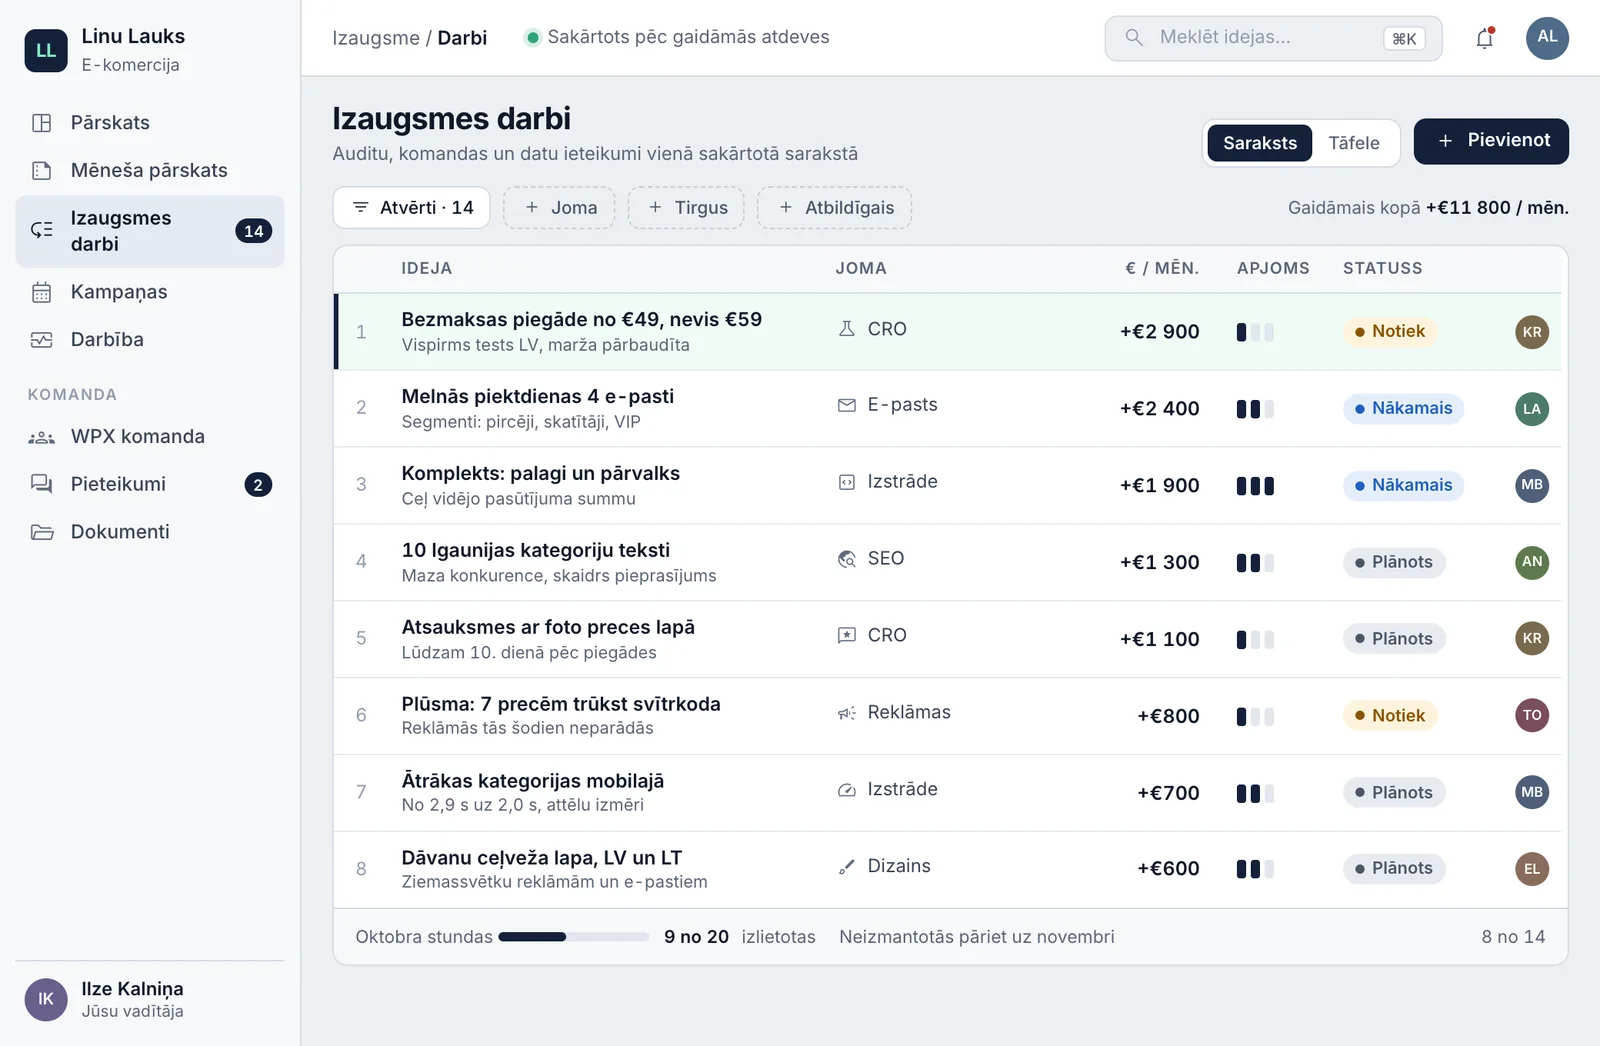Click the Dāvanu ceļveža lapa title

point(541,858)
